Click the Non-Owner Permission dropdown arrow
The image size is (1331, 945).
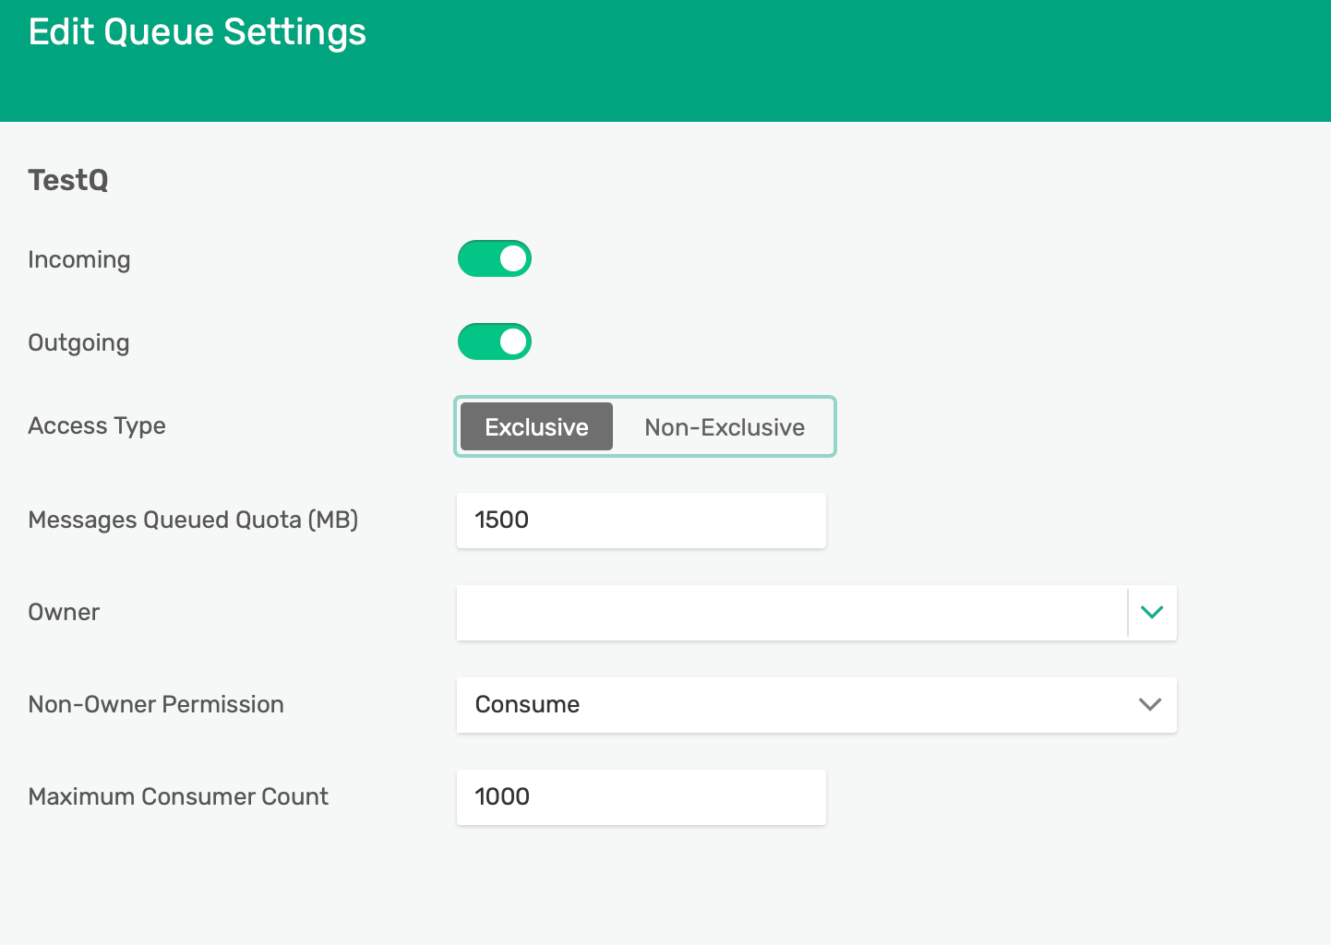[x=1149, y=705]
